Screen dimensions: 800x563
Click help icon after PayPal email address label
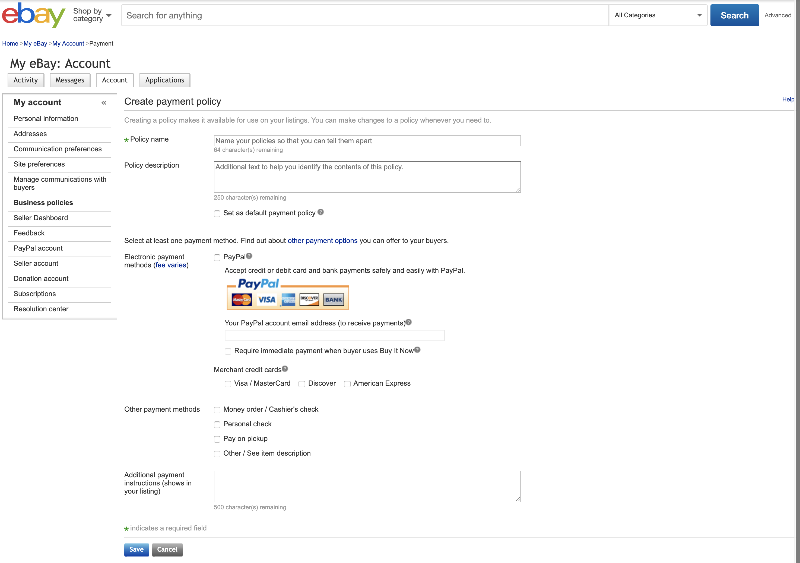(x=409, y=322)
